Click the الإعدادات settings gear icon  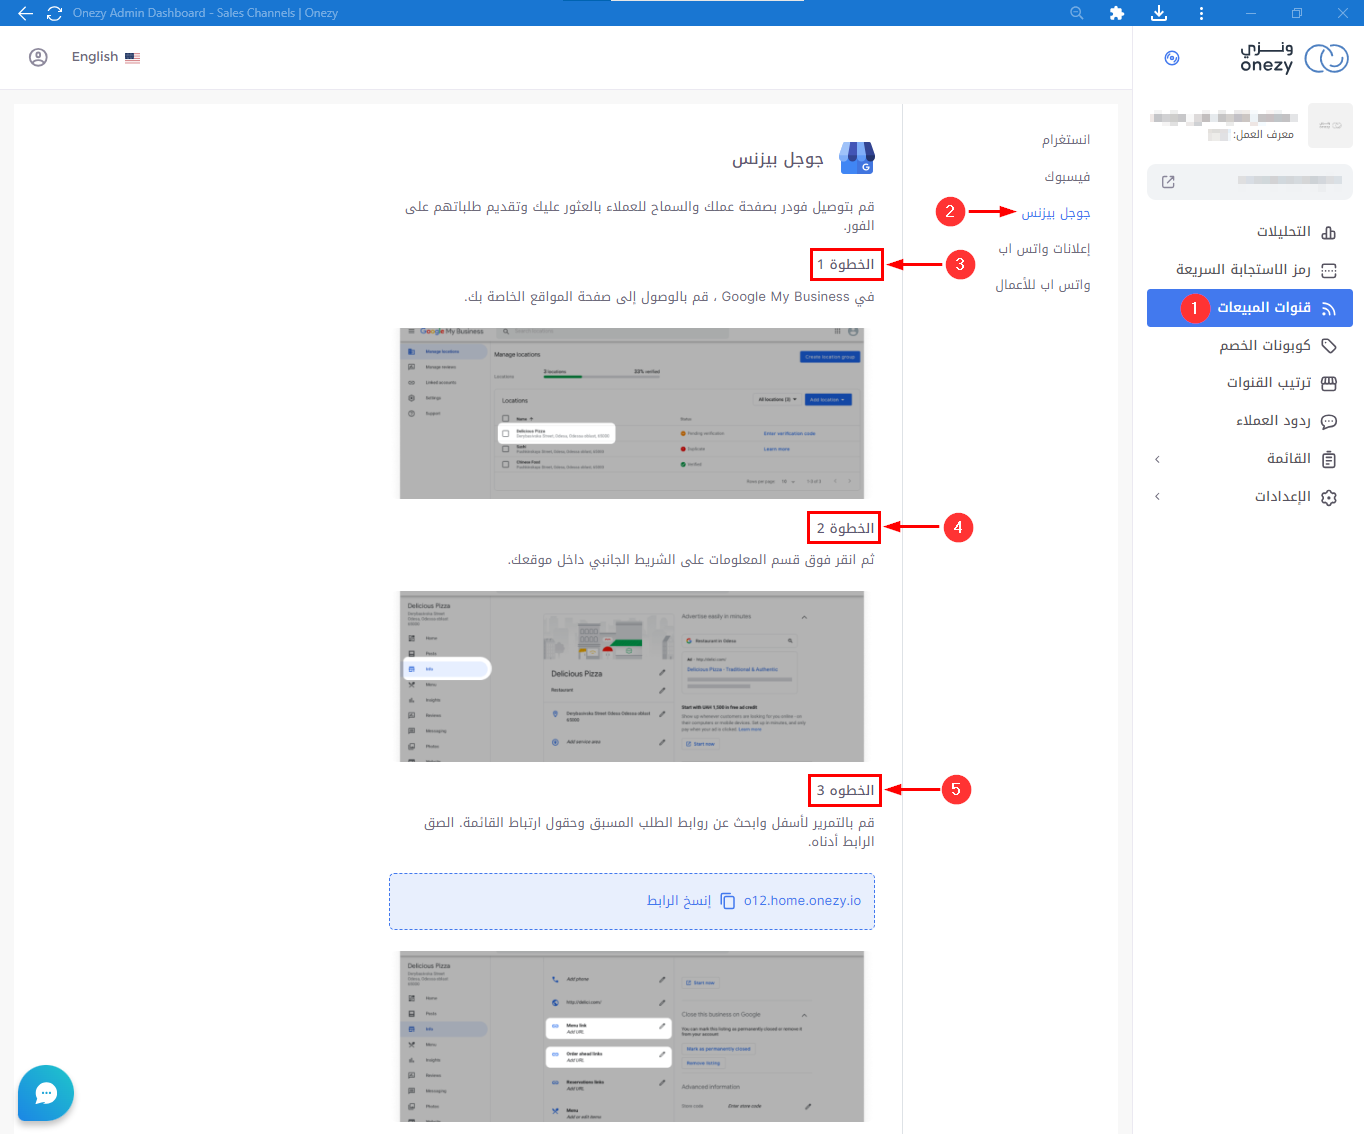[1329, 497]
